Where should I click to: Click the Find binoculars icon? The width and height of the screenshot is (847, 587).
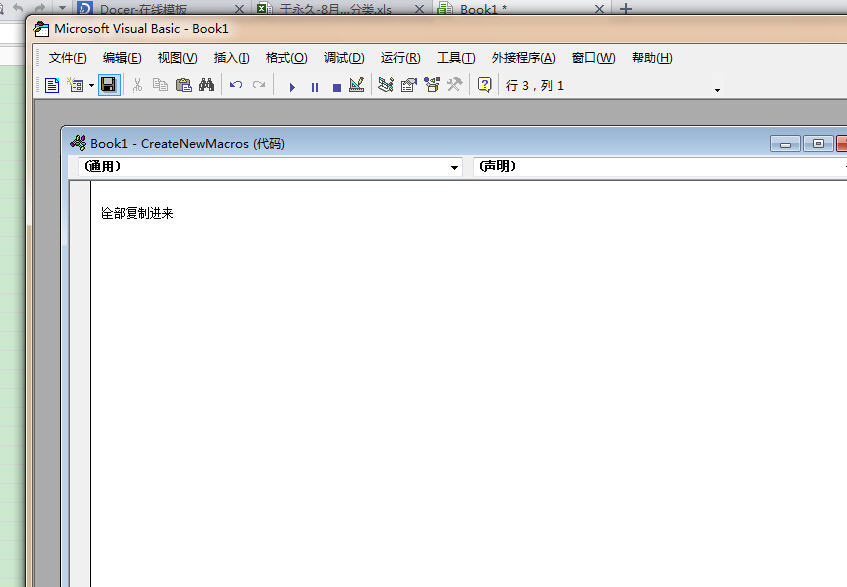coord(206,86)
